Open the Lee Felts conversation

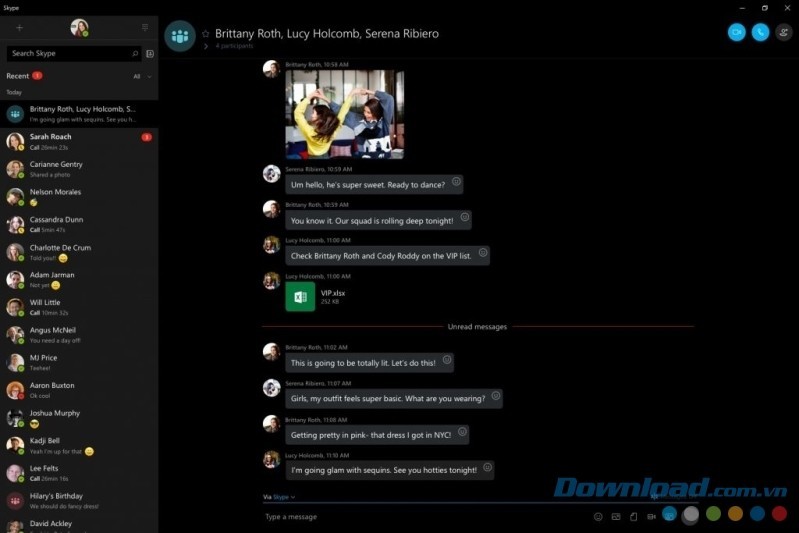point(79,473)
